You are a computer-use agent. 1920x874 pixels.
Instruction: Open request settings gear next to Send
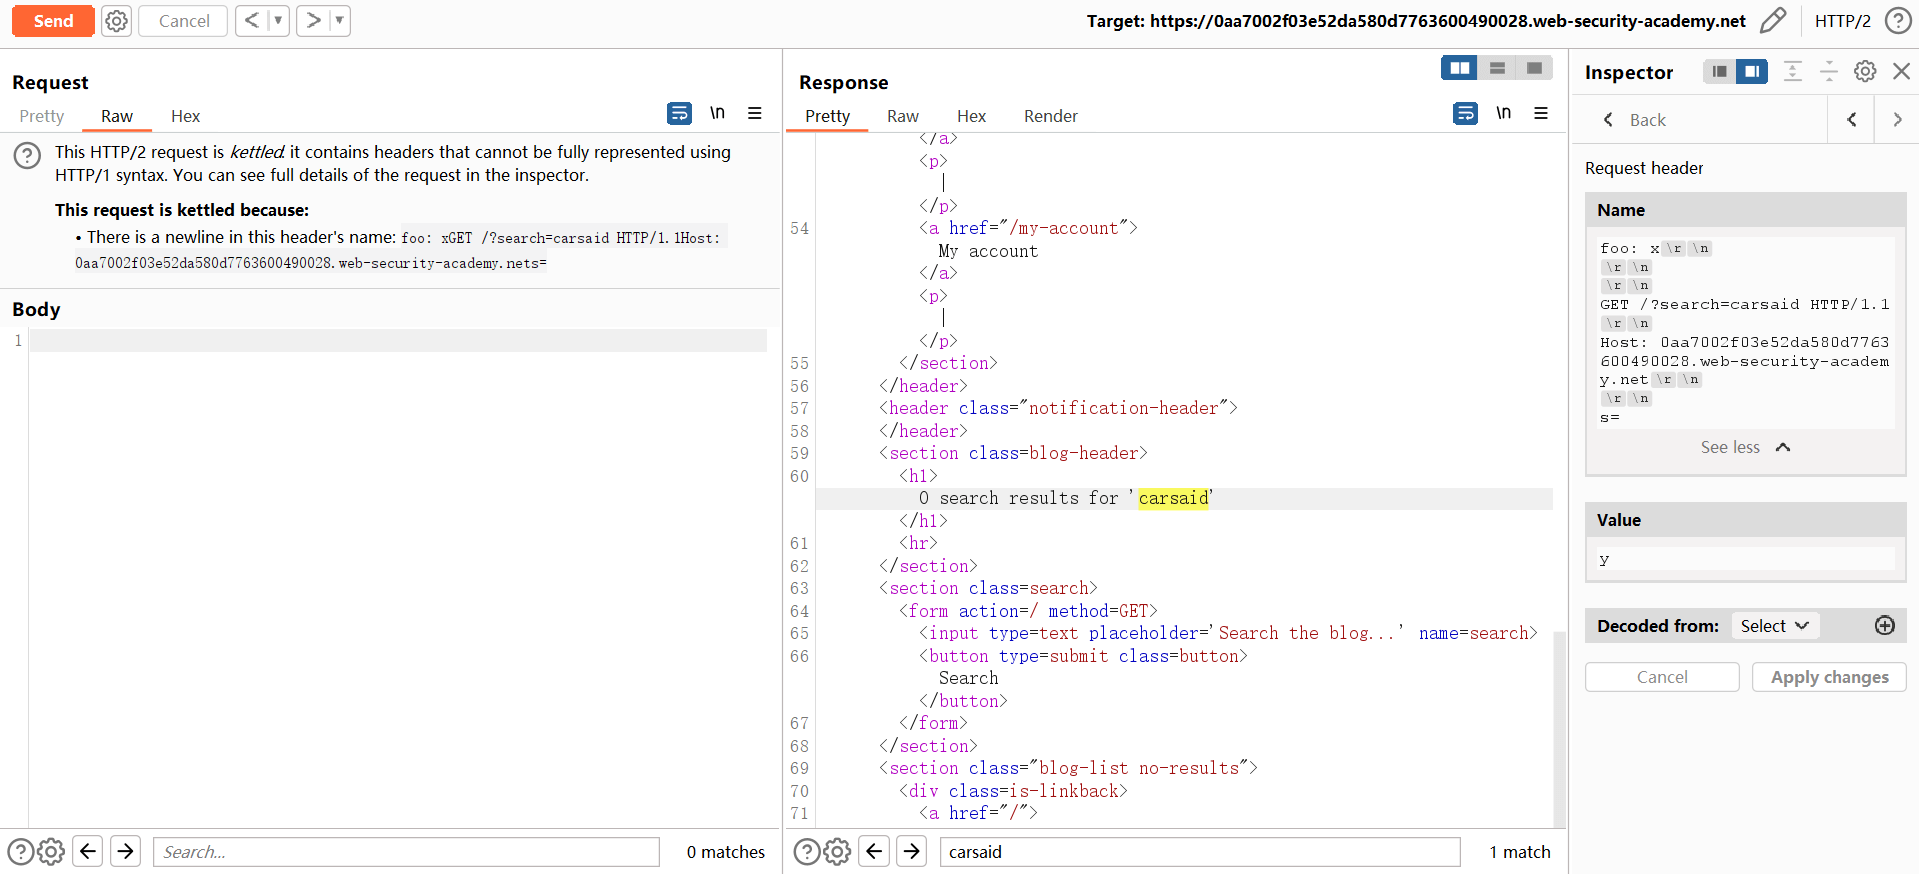[x=117, y=21]
